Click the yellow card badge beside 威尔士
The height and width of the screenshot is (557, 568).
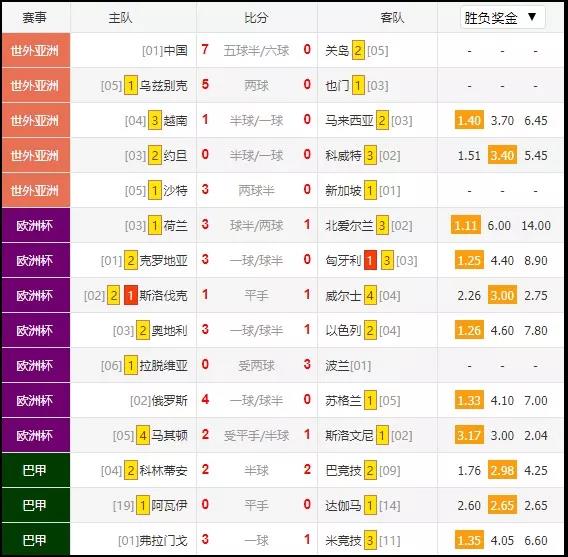click(x=370, y=296)
